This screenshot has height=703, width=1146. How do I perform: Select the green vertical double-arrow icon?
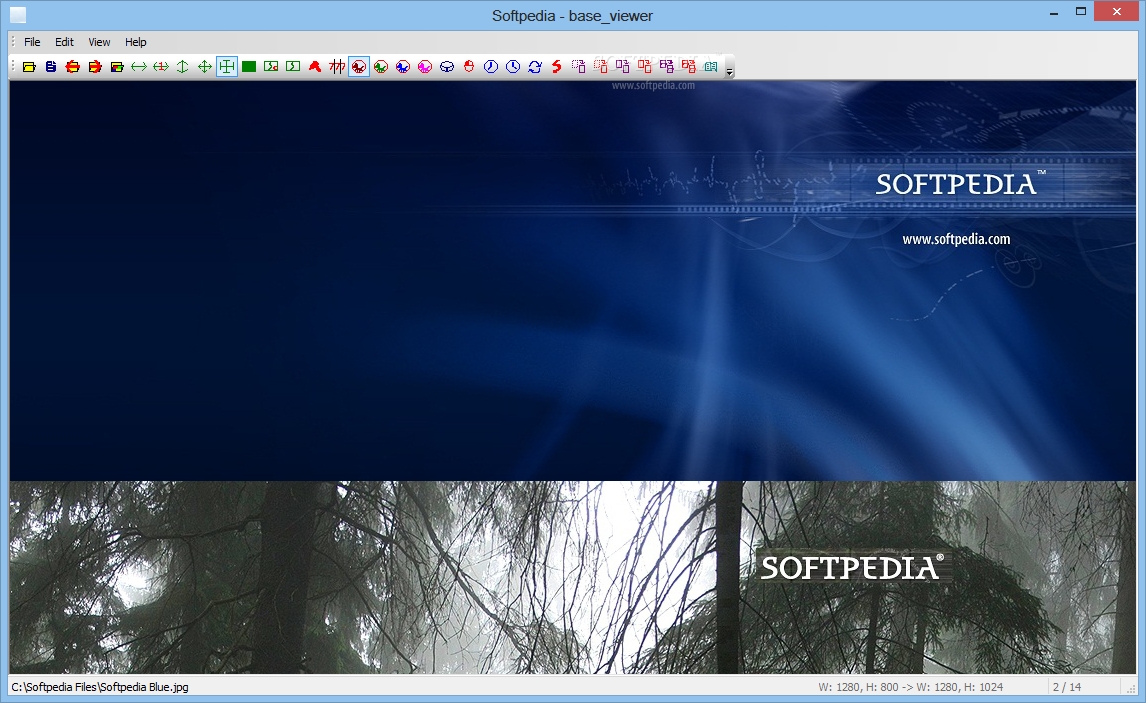[x=183, y=66]
